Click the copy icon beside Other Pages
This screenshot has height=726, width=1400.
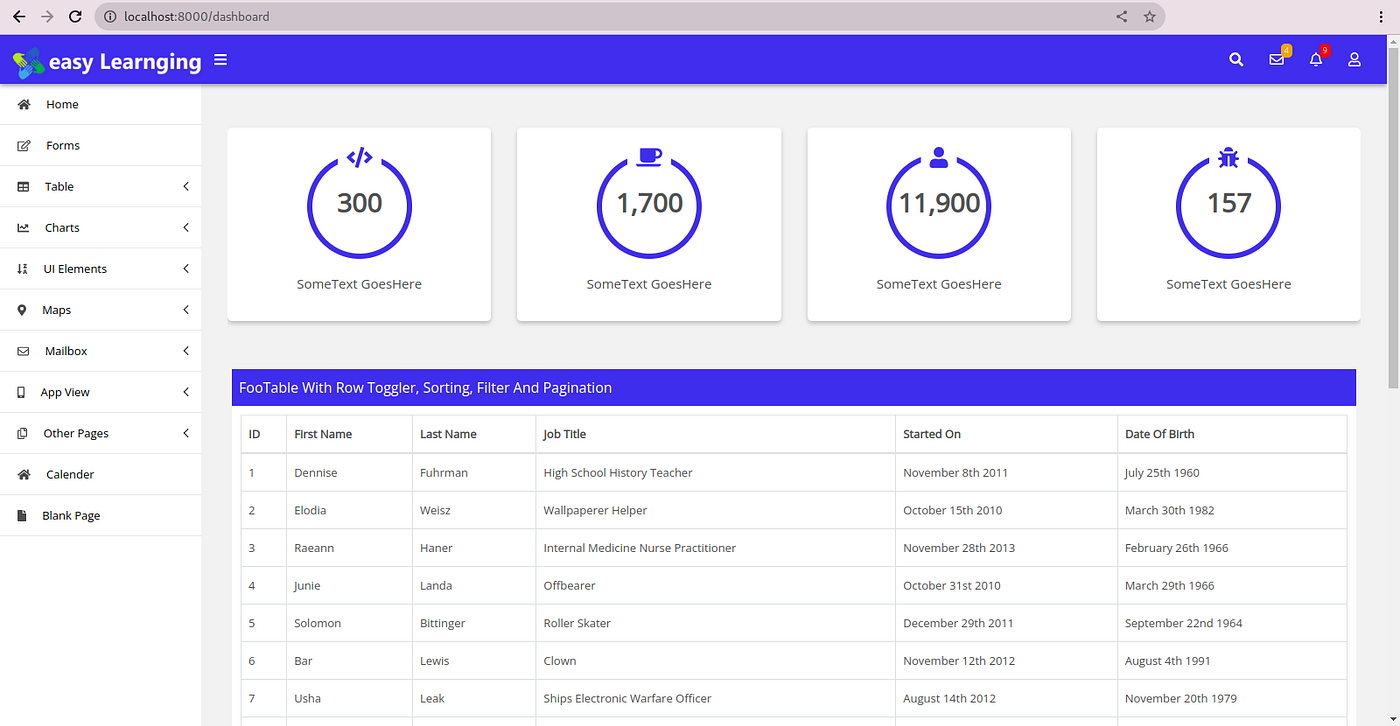tap(23, 433)
